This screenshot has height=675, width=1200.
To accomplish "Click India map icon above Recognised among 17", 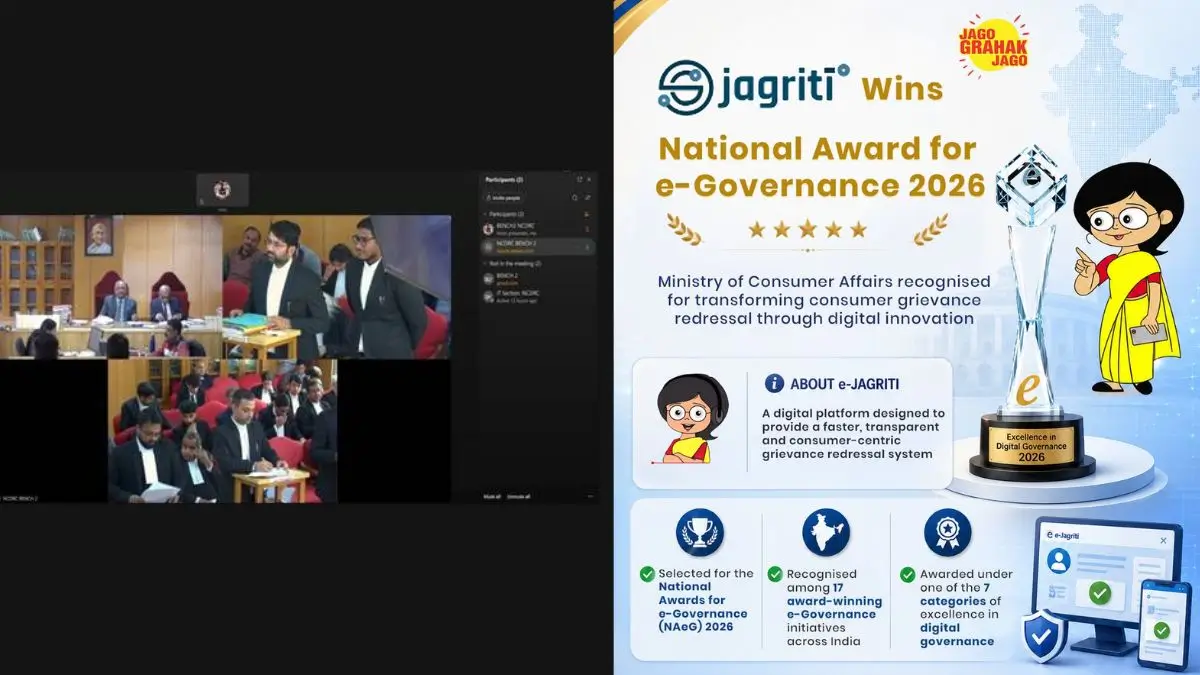I will 826,533.
